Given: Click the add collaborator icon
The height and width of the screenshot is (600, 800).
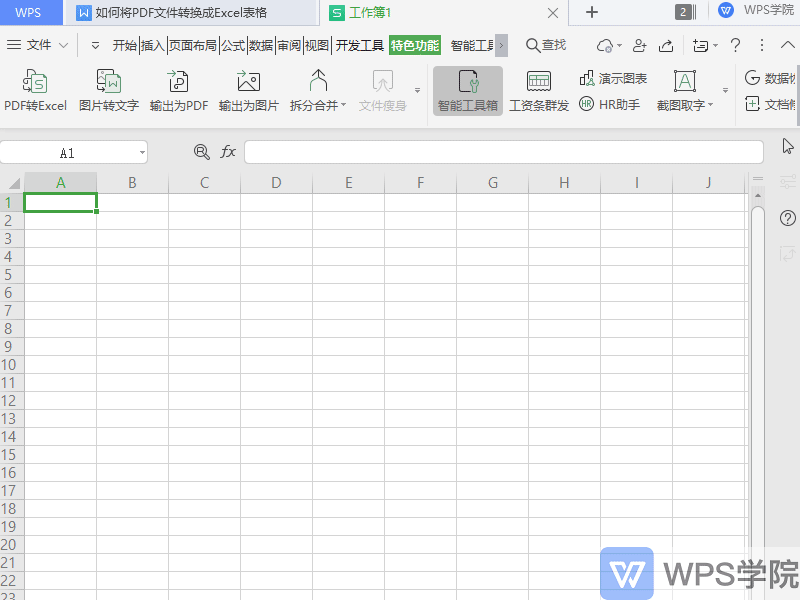Looking at the screenshot, I should click(639, 46).
